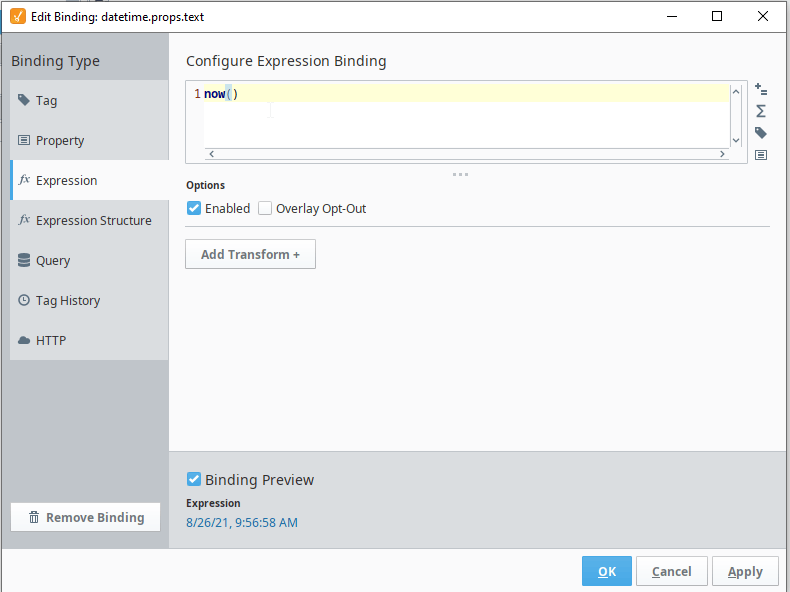Image resolution: width=790 pixels, height=592 pixels.
Task: Click the Cancel button
Action: click(672, 571)
